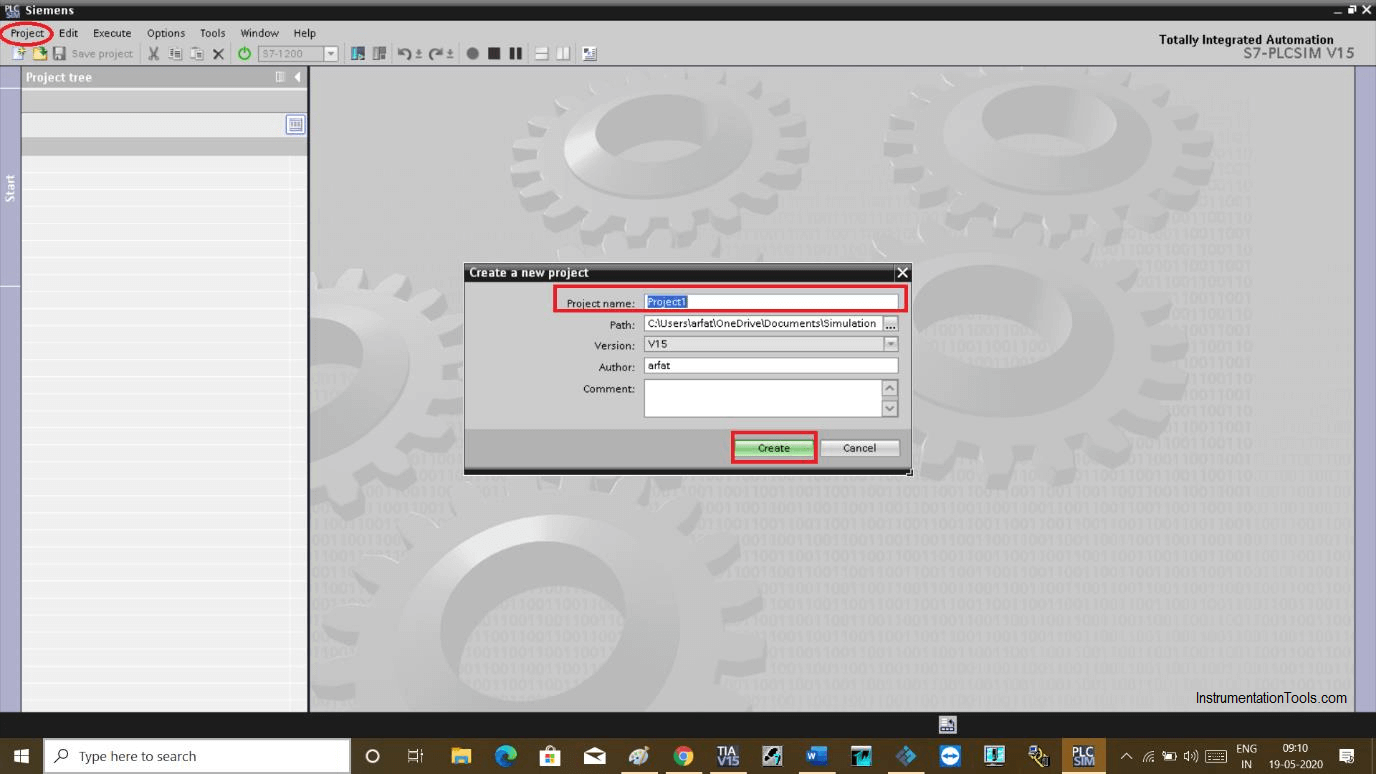Image resolution: width=1376 pixels, height=774 pixels.
Task: Click the Paste icon in toolbar
Action: coord(197,54)
